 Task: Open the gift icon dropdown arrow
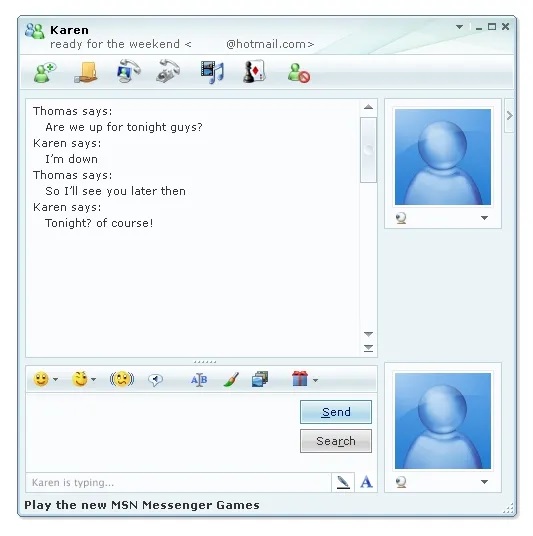316,380
